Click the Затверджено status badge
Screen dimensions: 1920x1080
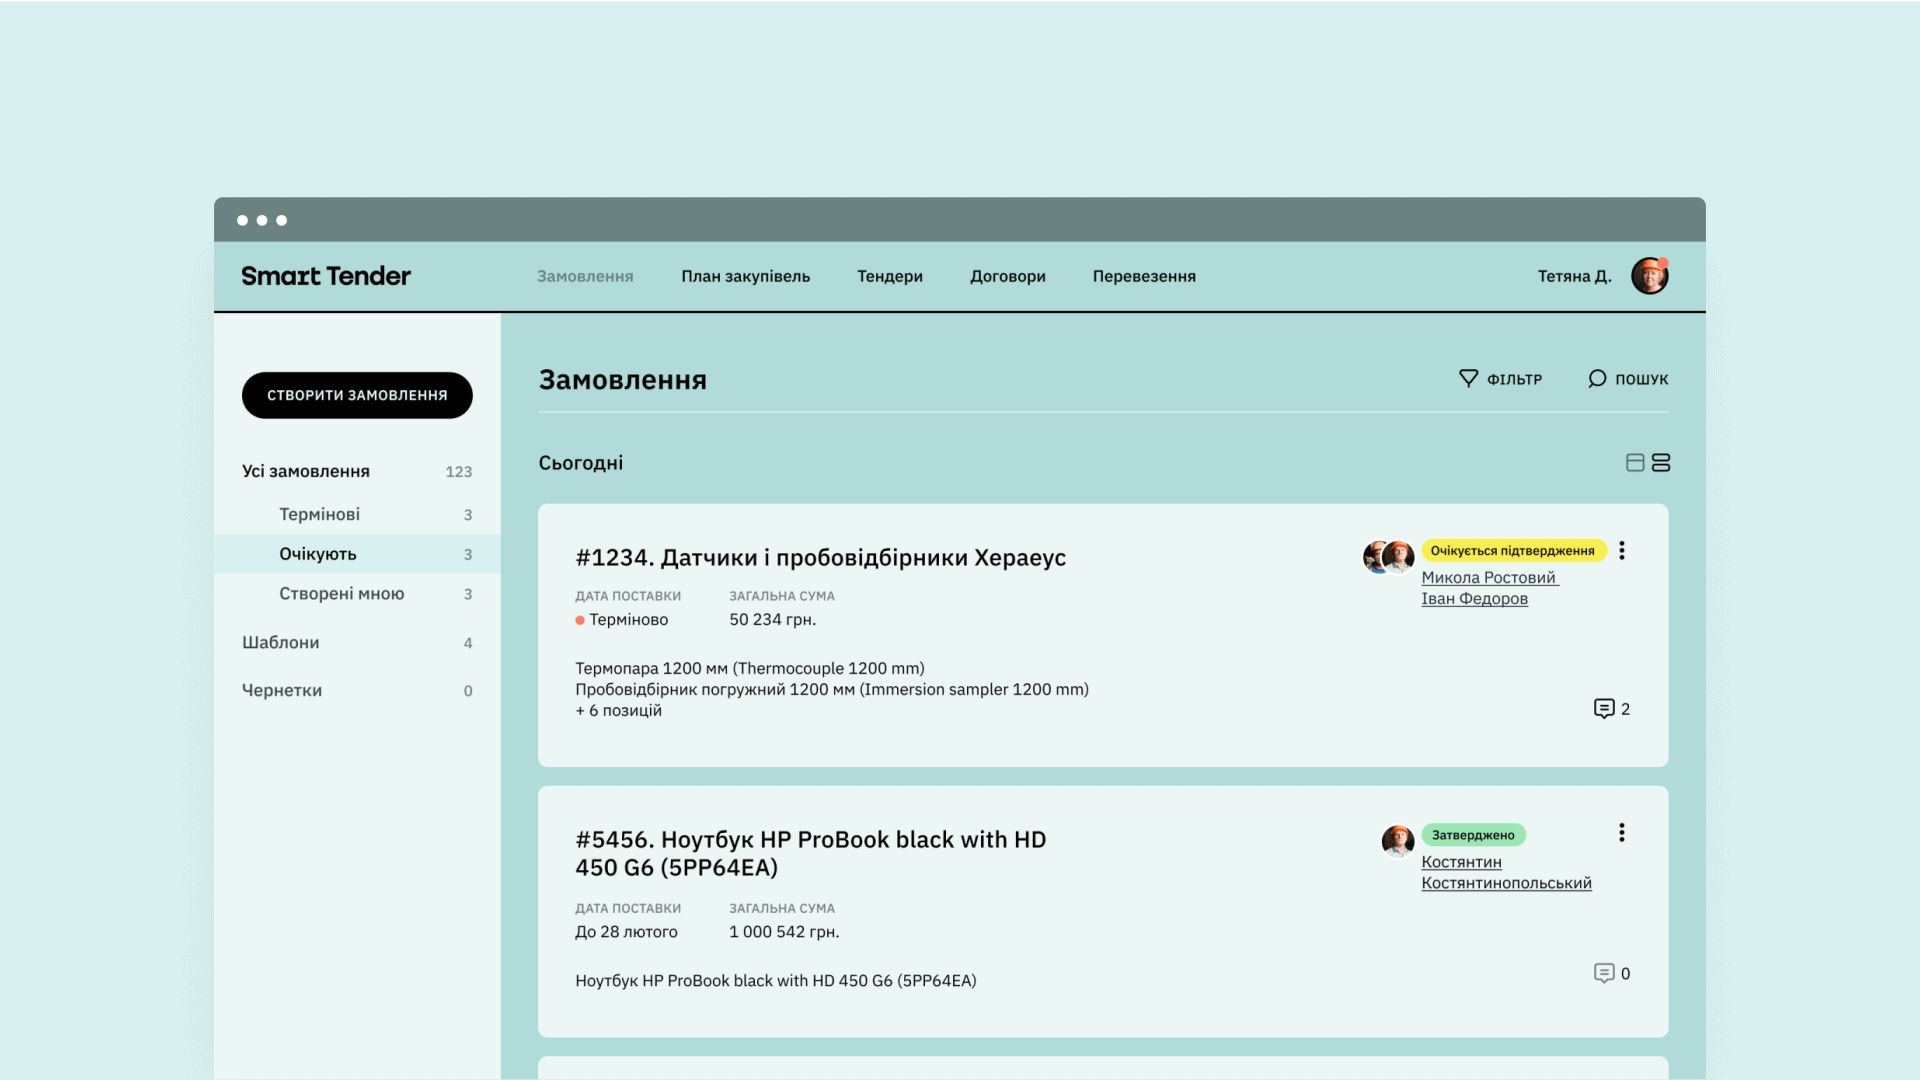click(1473, 835)
